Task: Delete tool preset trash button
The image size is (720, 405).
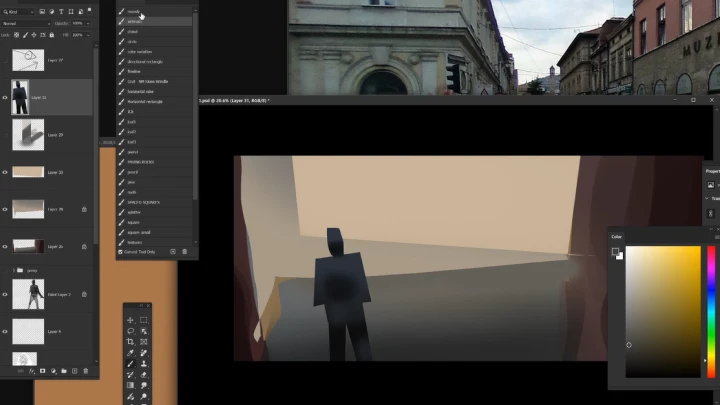Action: pos(185,252)
